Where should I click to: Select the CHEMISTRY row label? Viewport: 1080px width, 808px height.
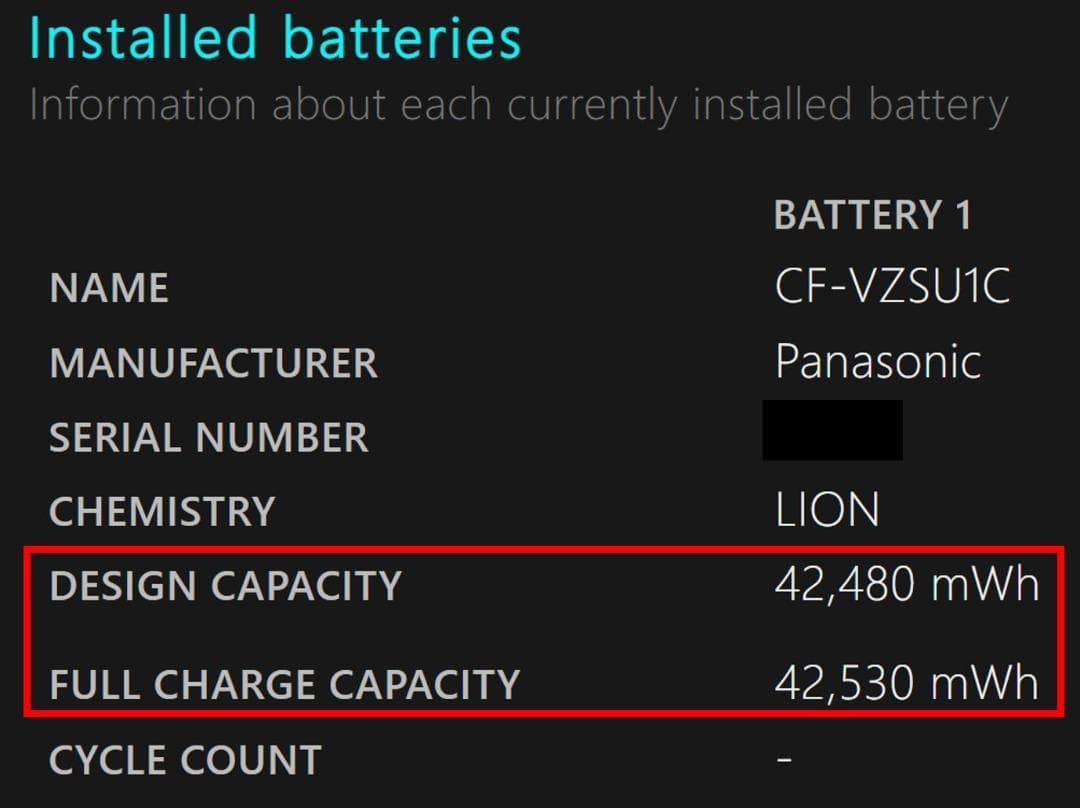pyautogui.click(x=161, y=512)
